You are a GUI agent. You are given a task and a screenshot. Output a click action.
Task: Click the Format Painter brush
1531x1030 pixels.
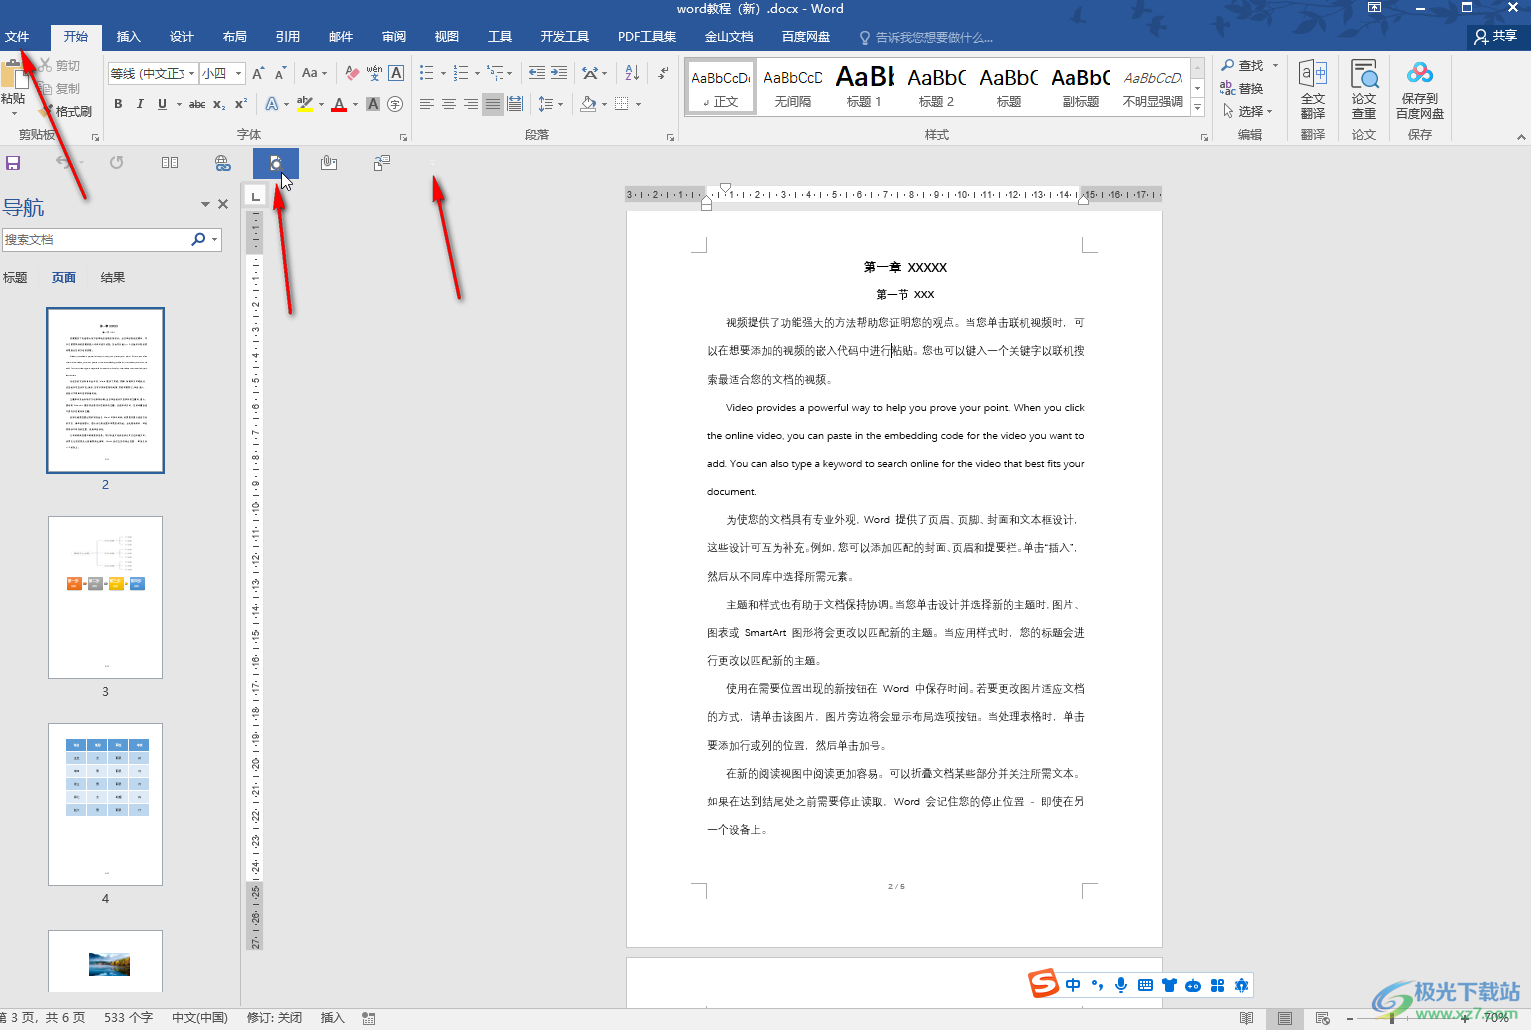click(66, 111)
